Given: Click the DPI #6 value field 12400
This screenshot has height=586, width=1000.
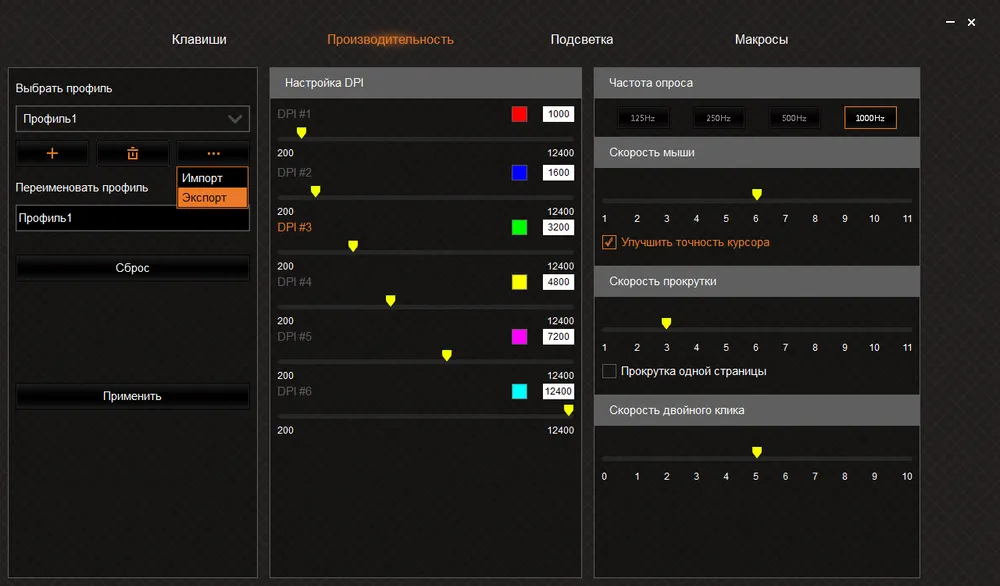Looking at the screenshot, I should coord(558,392).
